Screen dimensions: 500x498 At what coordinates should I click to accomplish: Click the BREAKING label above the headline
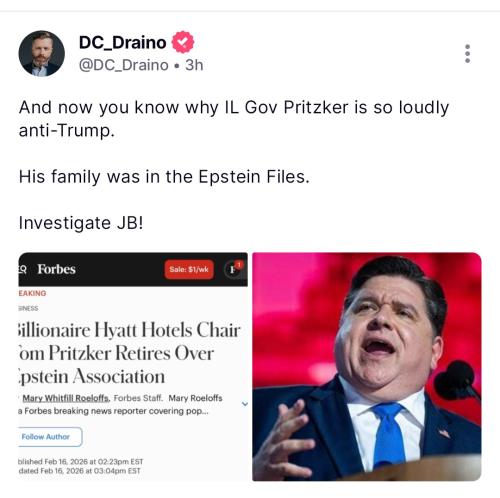click(32, 293)
